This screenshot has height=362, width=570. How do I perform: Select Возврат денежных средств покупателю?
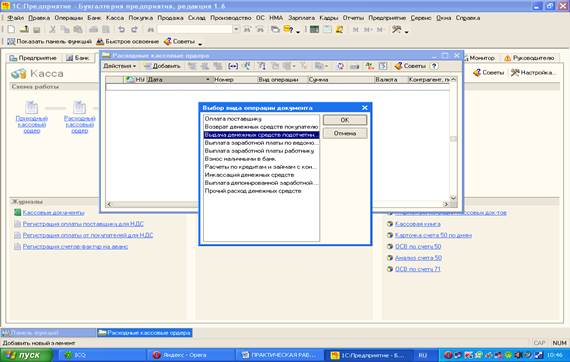point(261,126)
